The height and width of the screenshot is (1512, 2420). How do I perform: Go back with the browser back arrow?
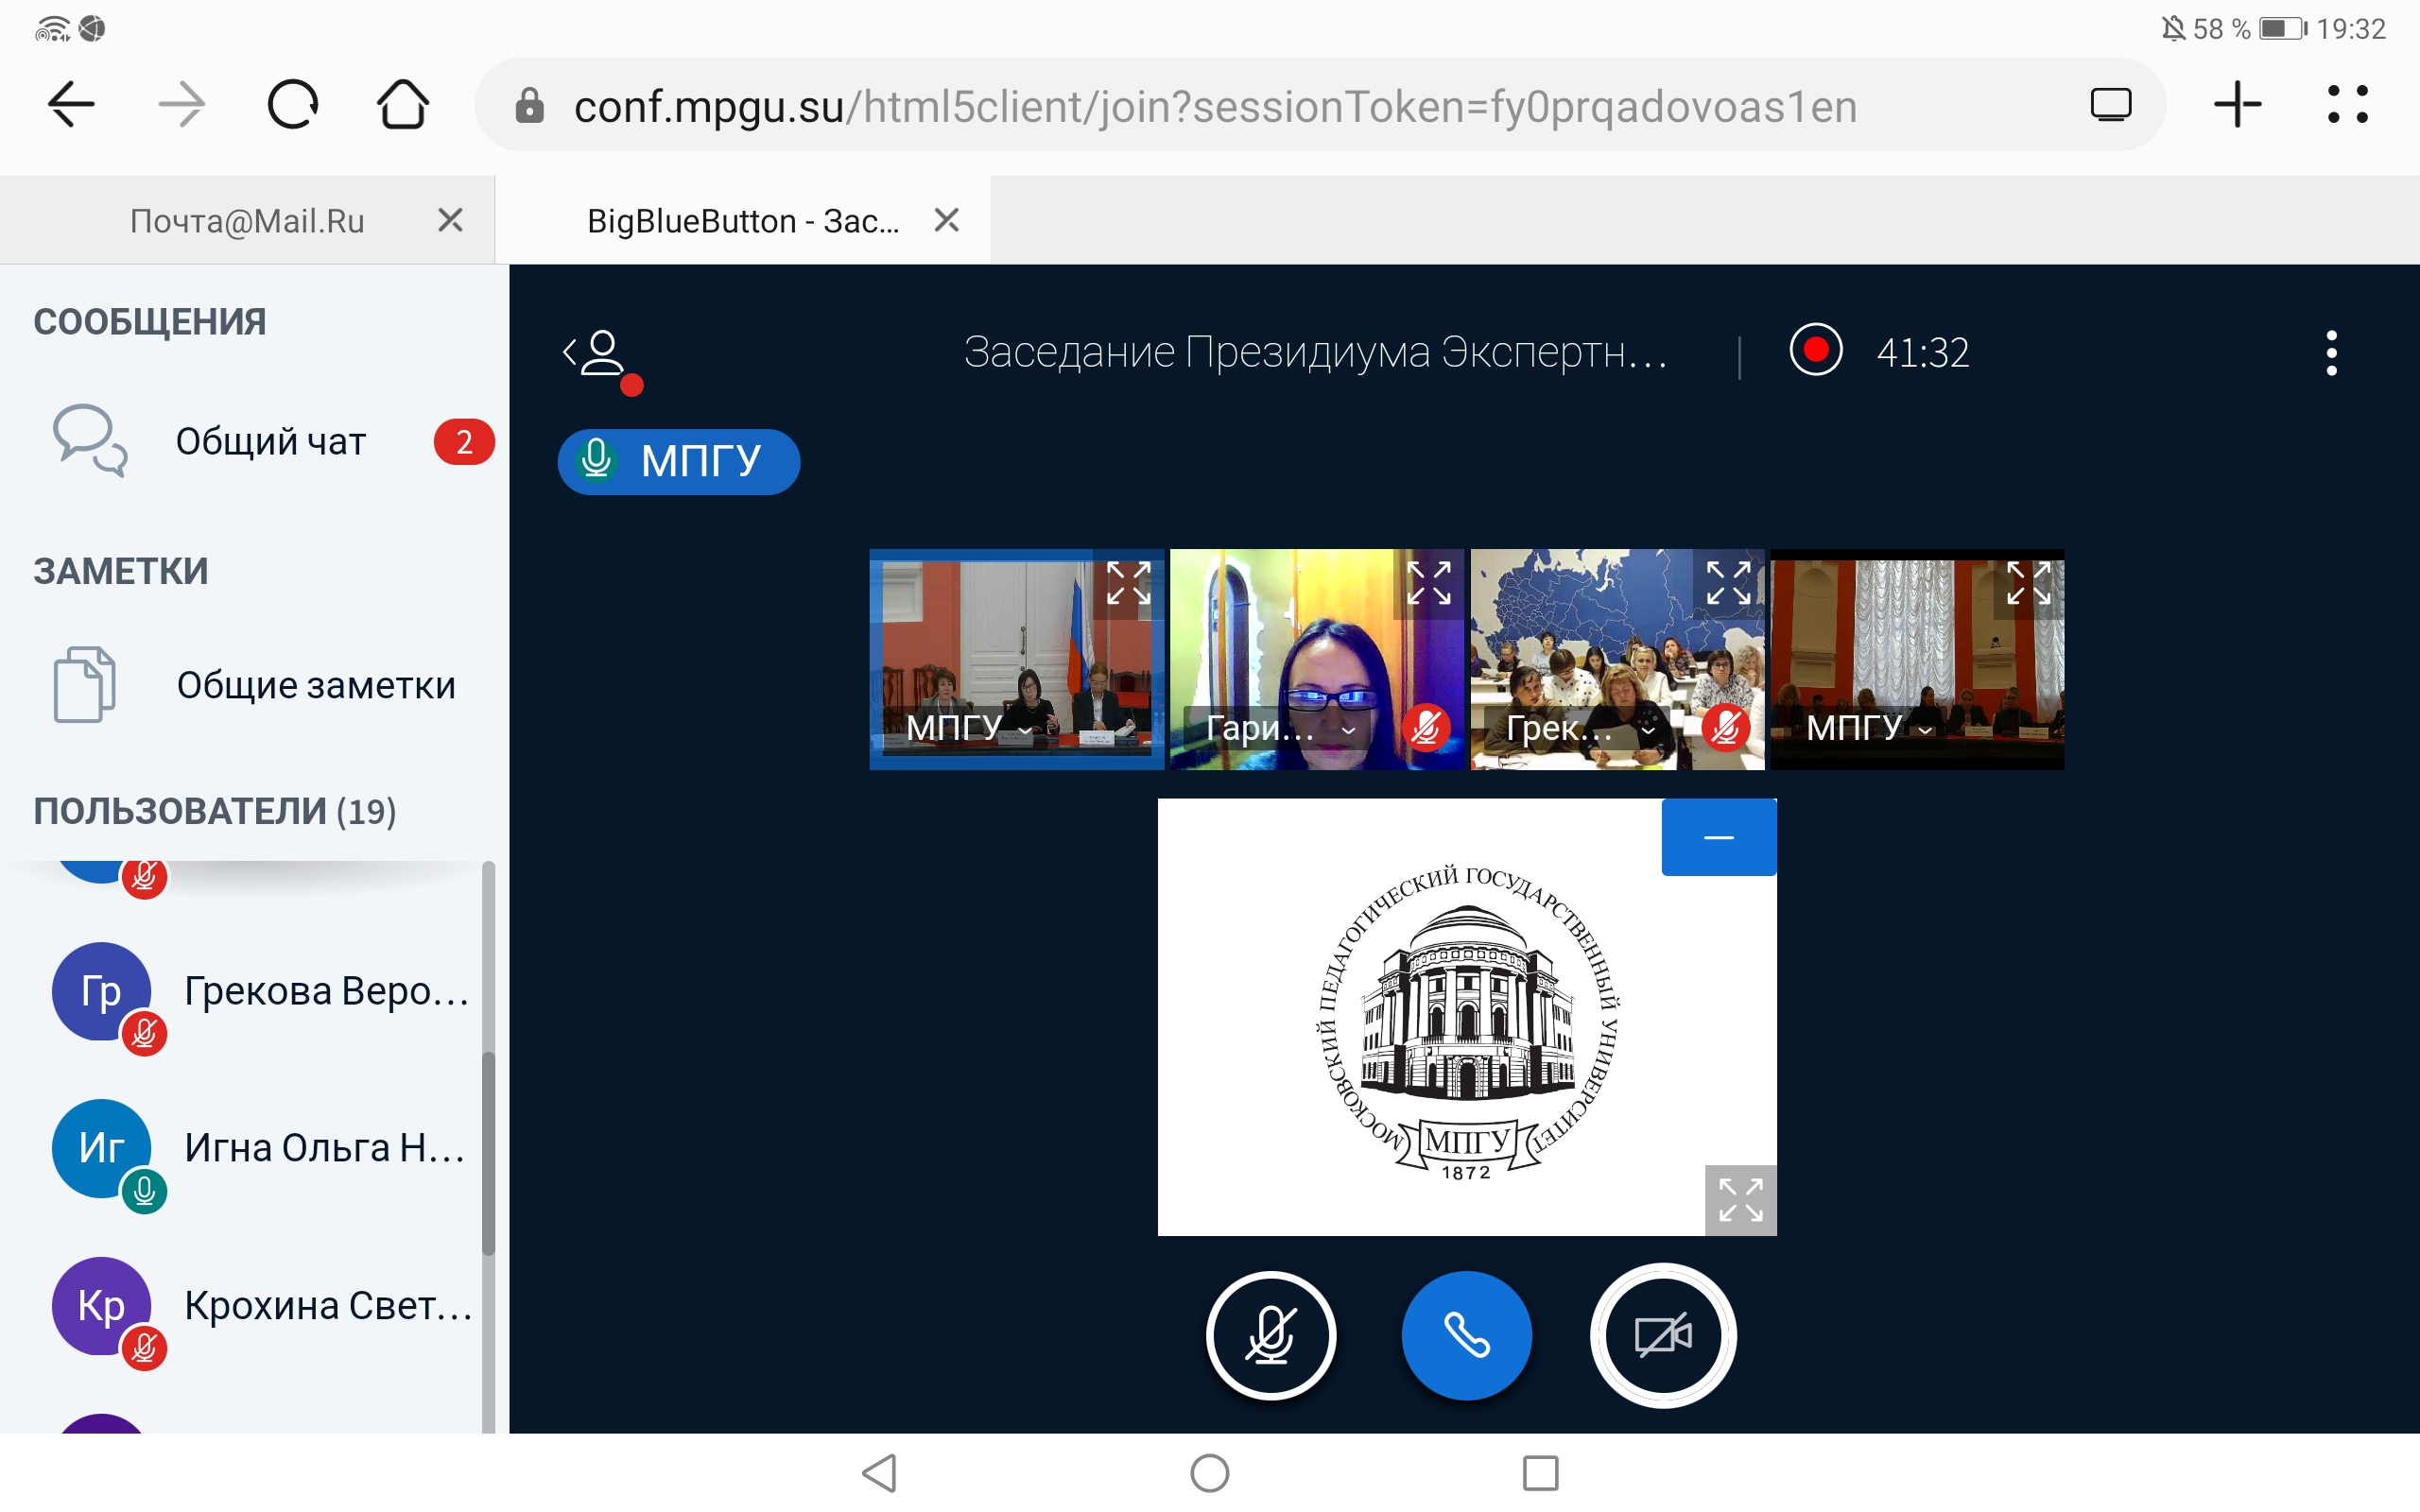[71, 104]
